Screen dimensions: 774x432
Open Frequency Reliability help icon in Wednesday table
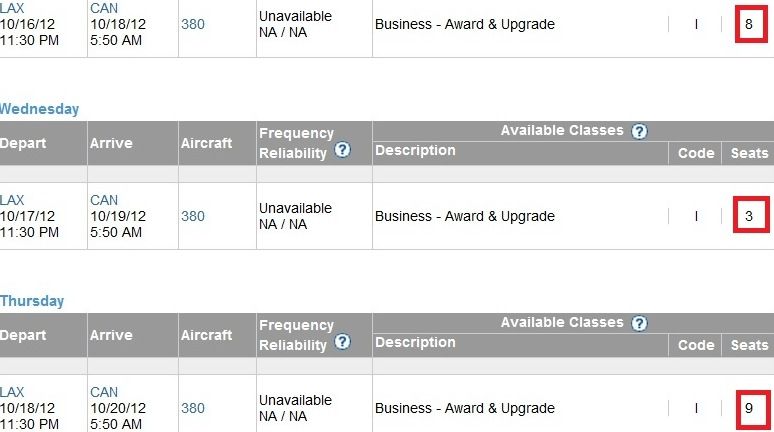[342, 150]
